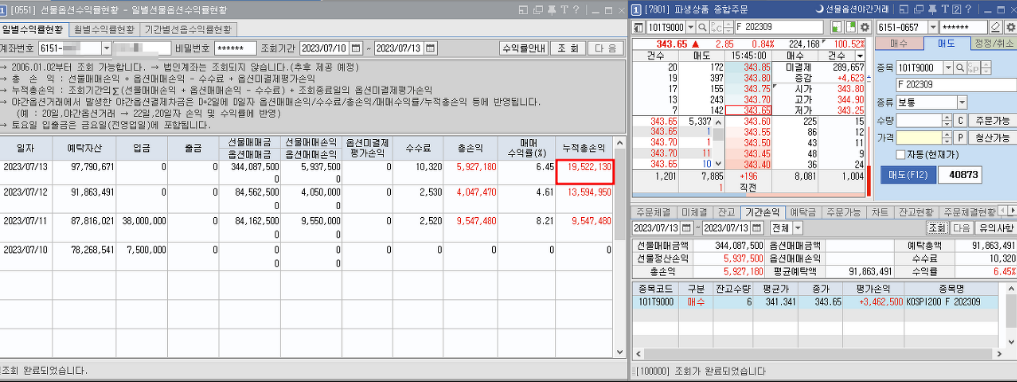Open end date calendar in 0551 window
This screenshot has height=382, width=1017.
coord(431,49)
